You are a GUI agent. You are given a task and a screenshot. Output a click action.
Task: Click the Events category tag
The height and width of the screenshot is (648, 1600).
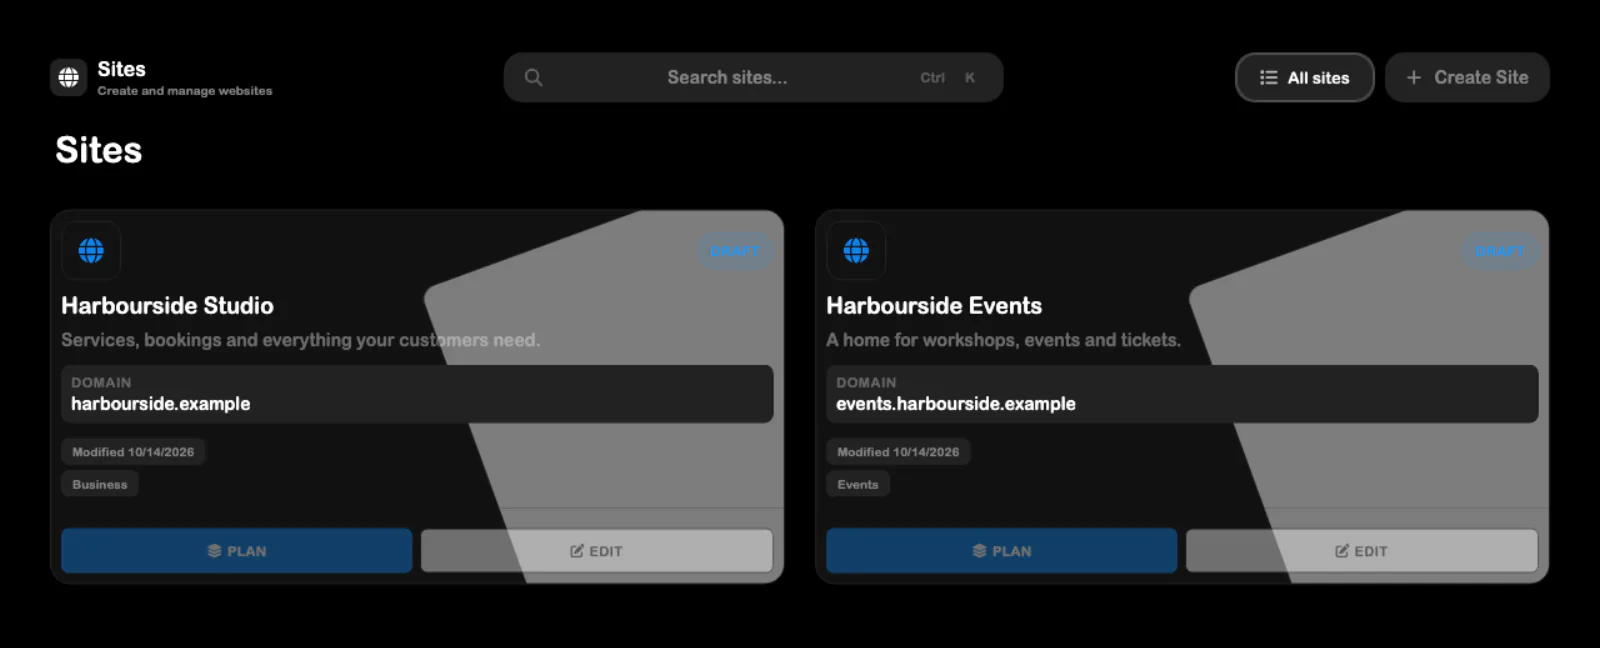point(858,484)
